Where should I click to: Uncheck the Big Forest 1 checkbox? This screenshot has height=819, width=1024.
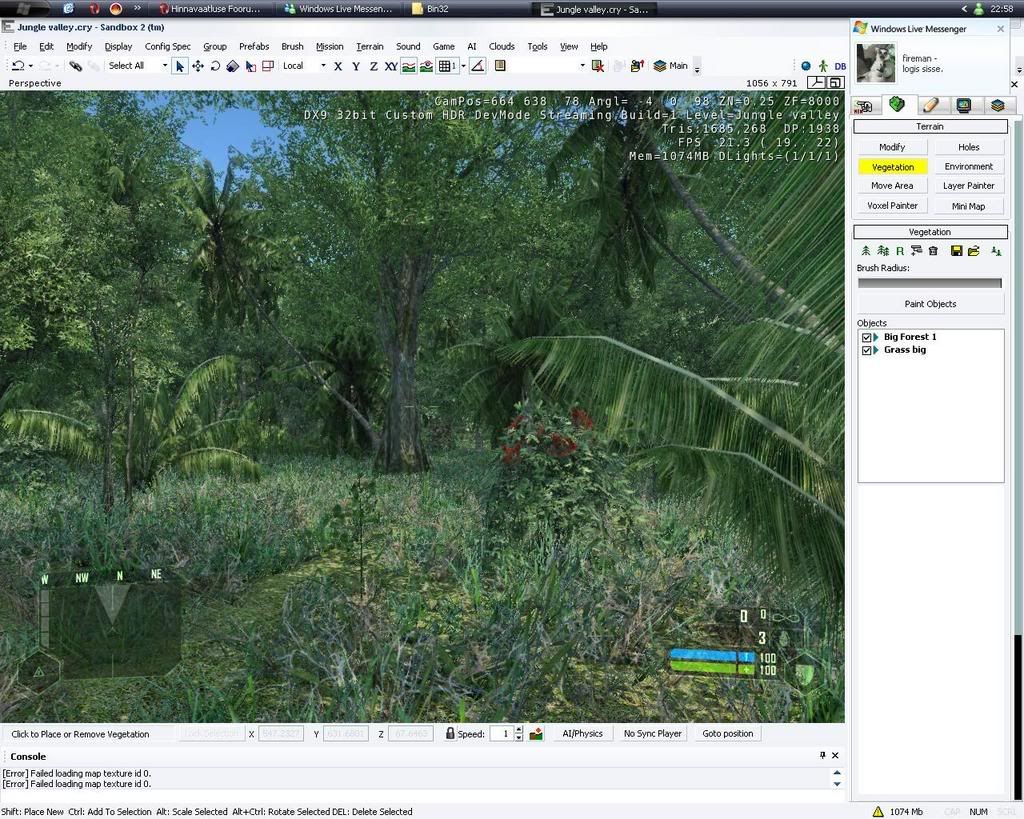coord(867,338)
